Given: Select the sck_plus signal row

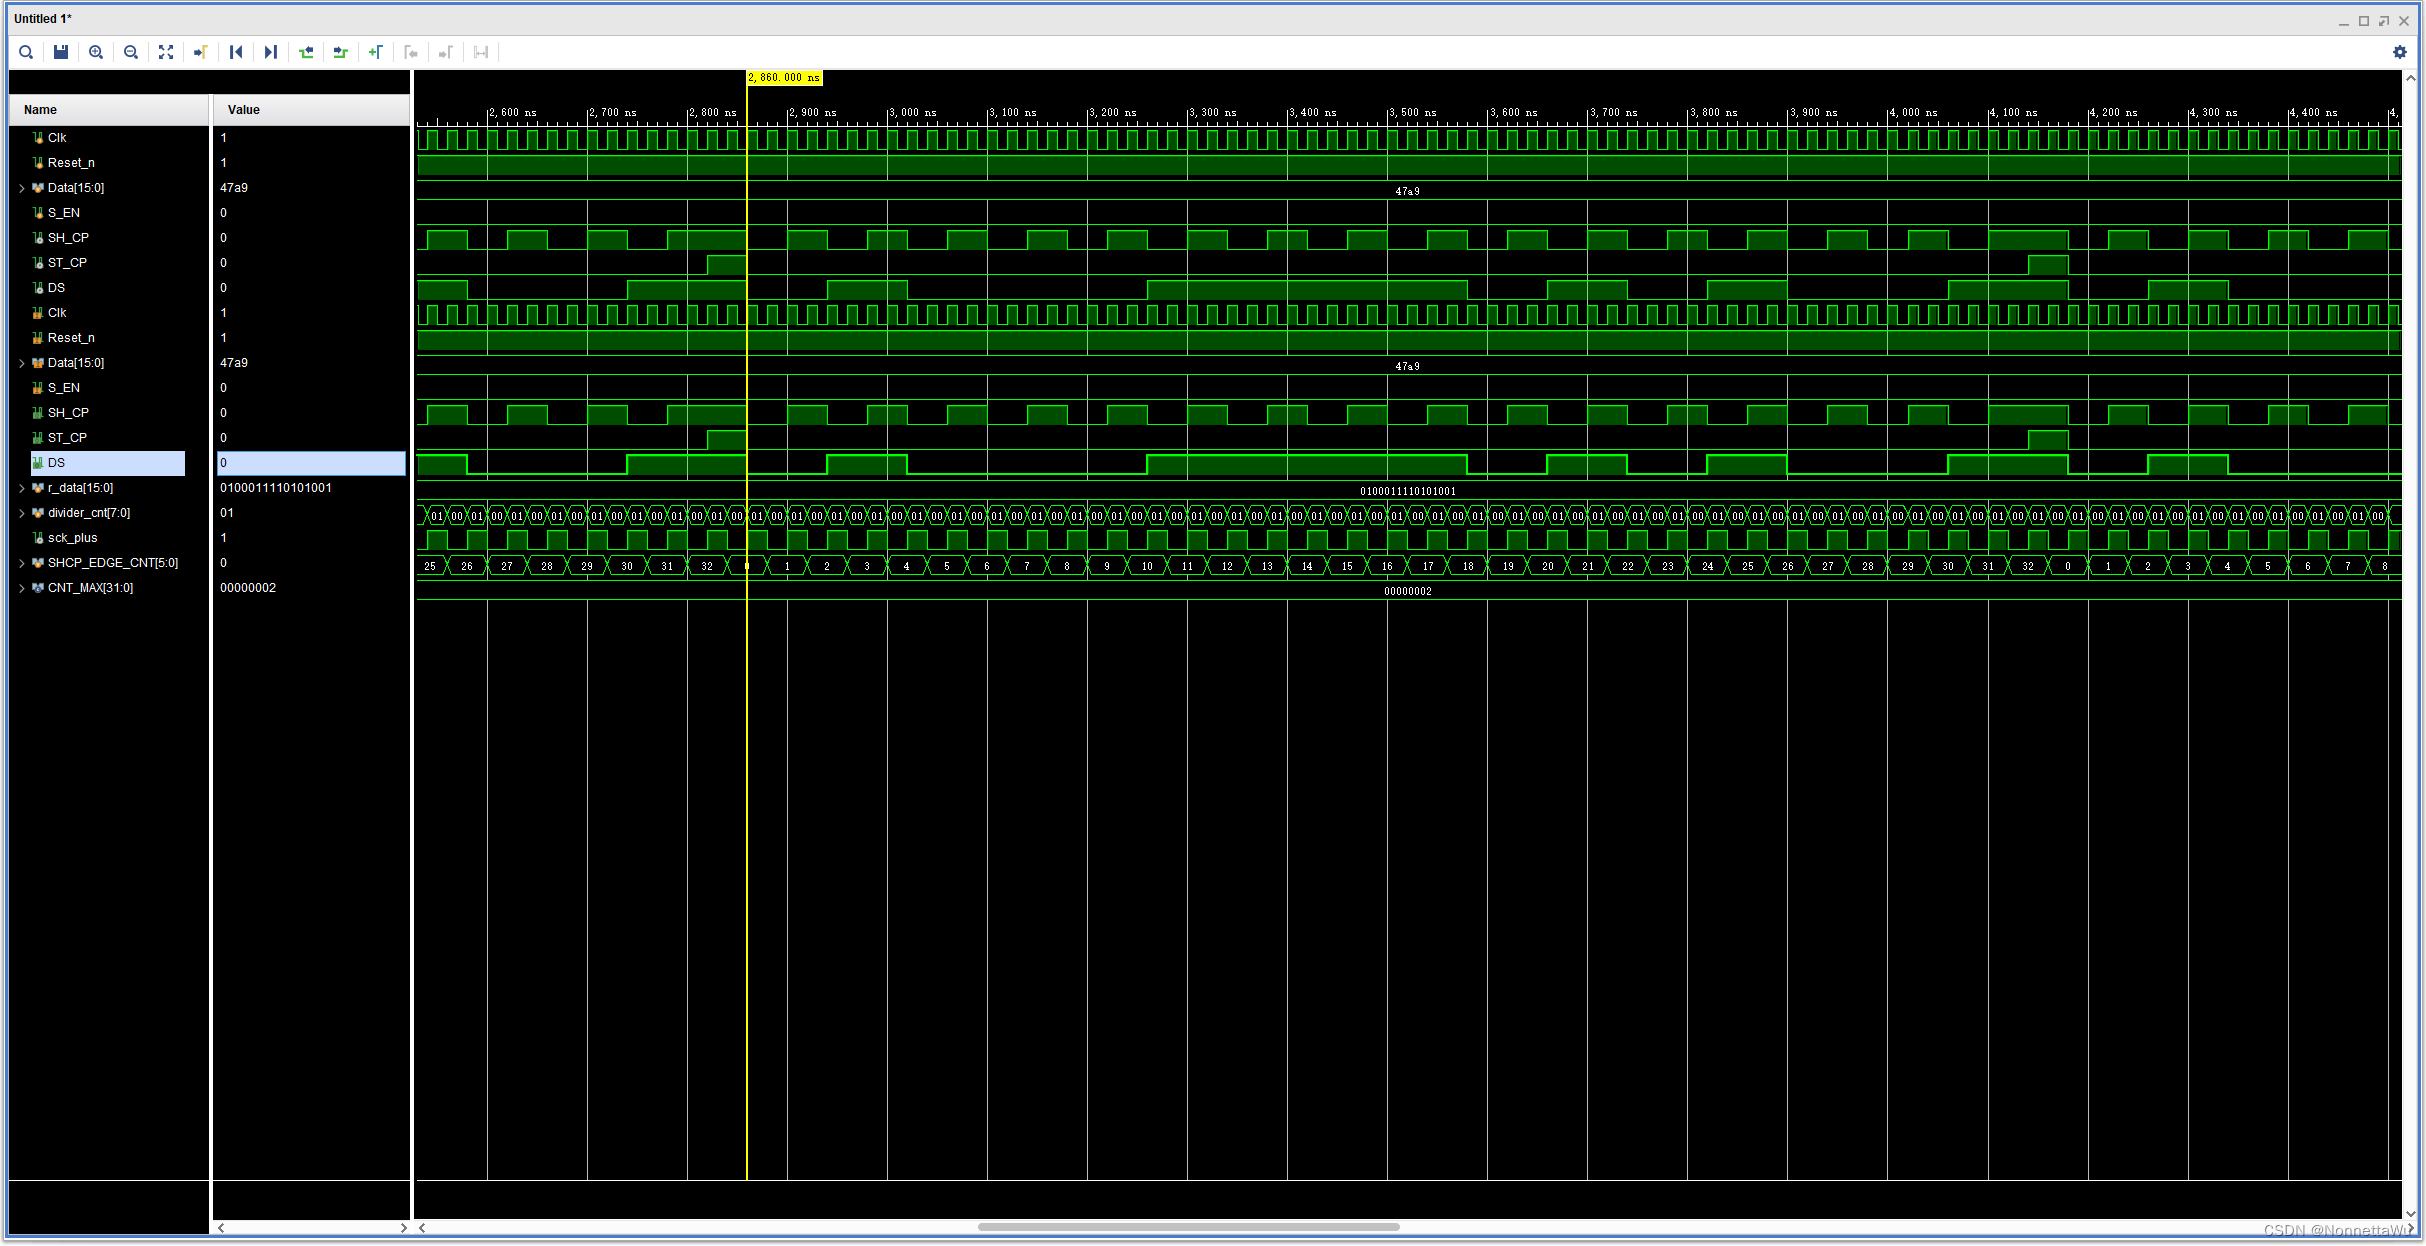Looking at the screenshot, I should [x=73, y=538].
